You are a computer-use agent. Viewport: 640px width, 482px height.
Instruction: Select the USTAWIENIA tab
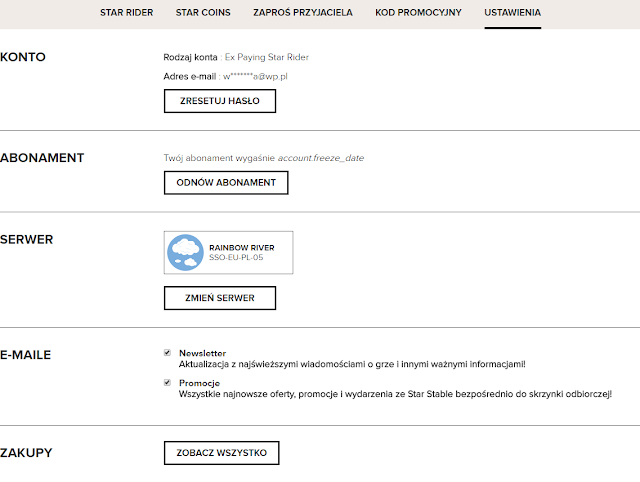pos(513,13)
